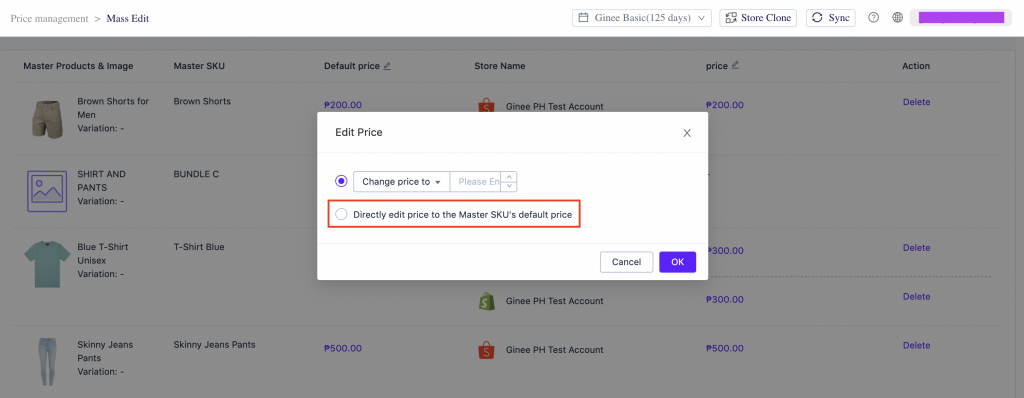Screen dimensions: 1024x398
Task: Click the SHIRT AND PANTS placeholder image
Action: (47, 191)
